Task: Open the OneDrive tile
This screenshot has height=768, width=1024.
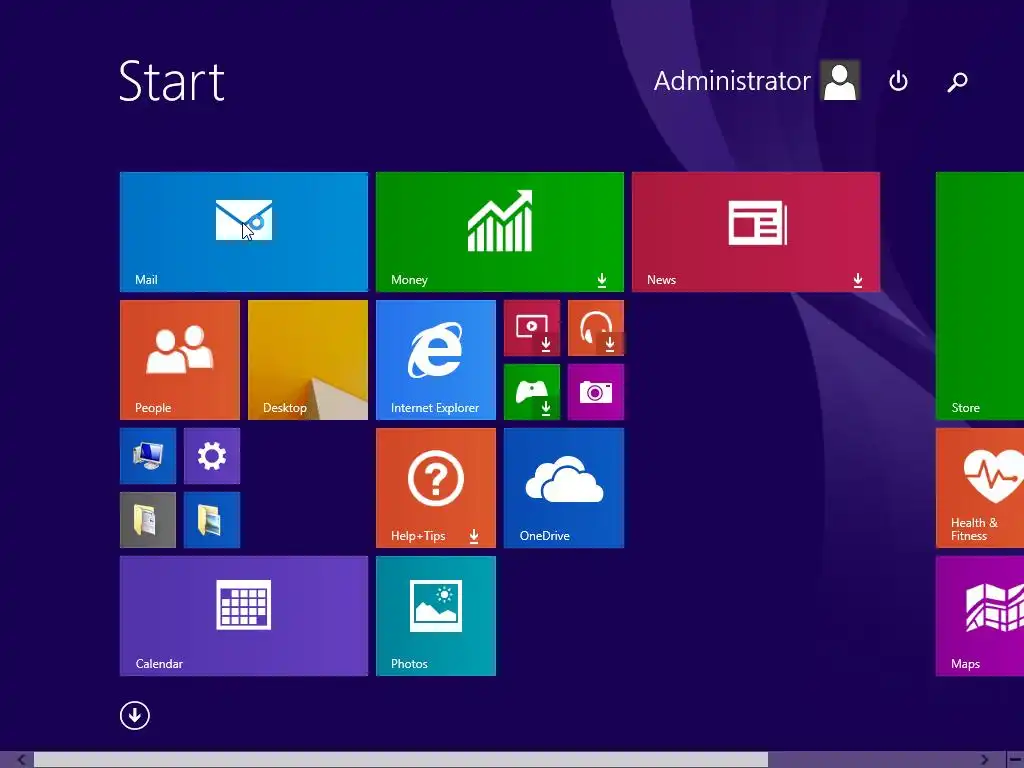Action: coord(564,488)
